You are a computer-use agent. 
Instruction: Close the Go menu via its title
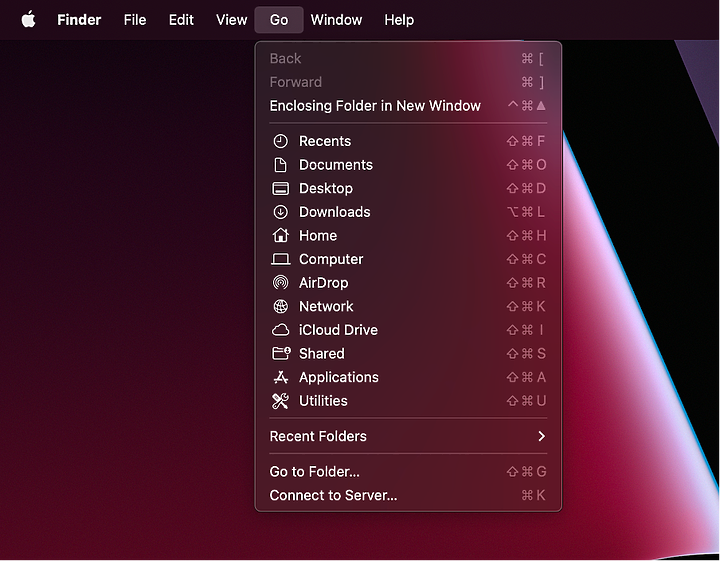(279, 20)
